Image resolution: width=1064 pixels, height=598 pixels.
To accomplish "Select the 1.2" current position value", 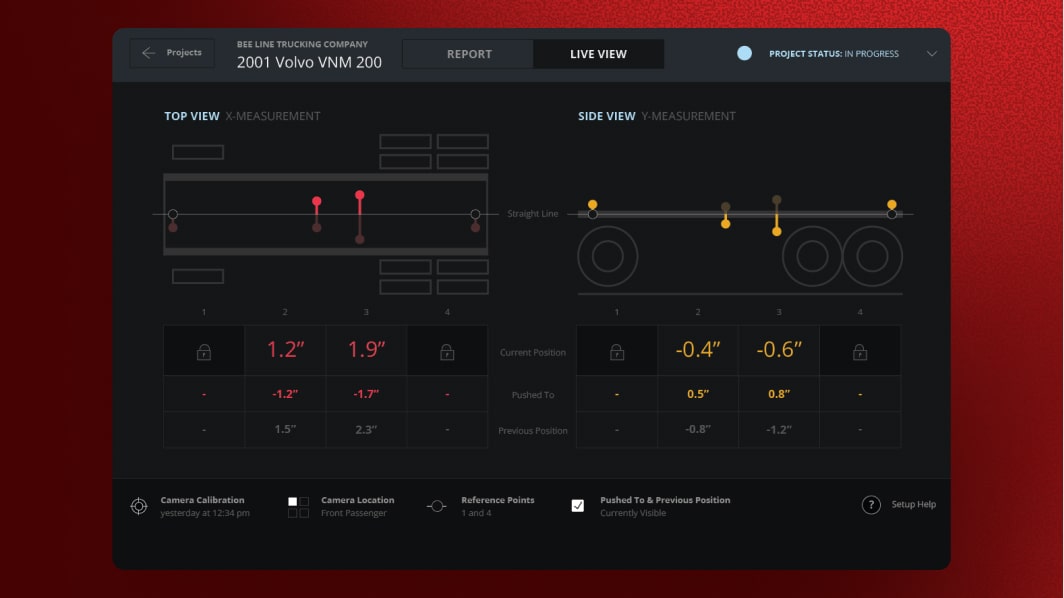I will (285, 350).
